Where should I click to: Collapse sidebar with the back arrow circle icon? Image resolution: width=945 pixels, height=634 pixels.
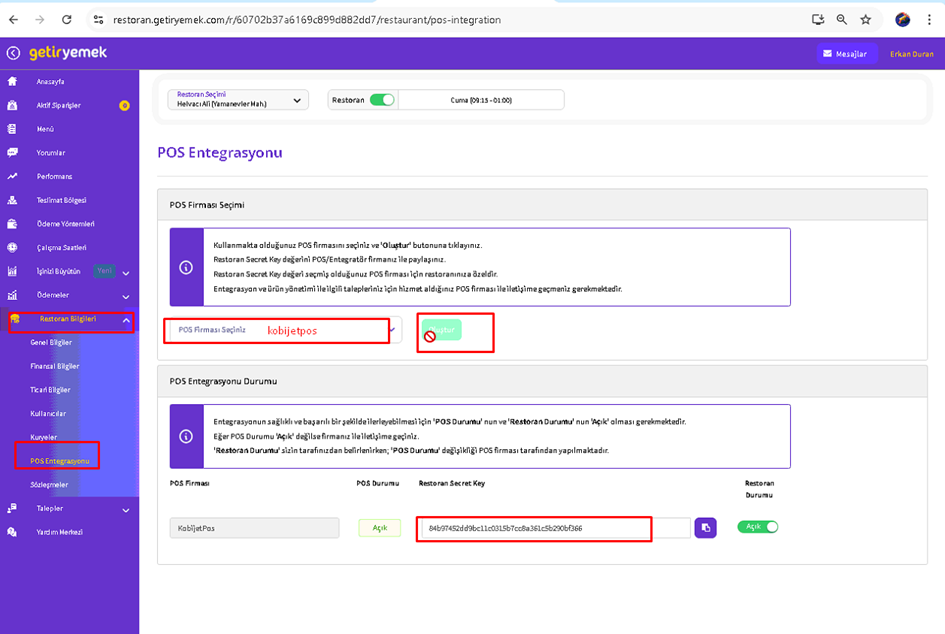tap(13, 53)
